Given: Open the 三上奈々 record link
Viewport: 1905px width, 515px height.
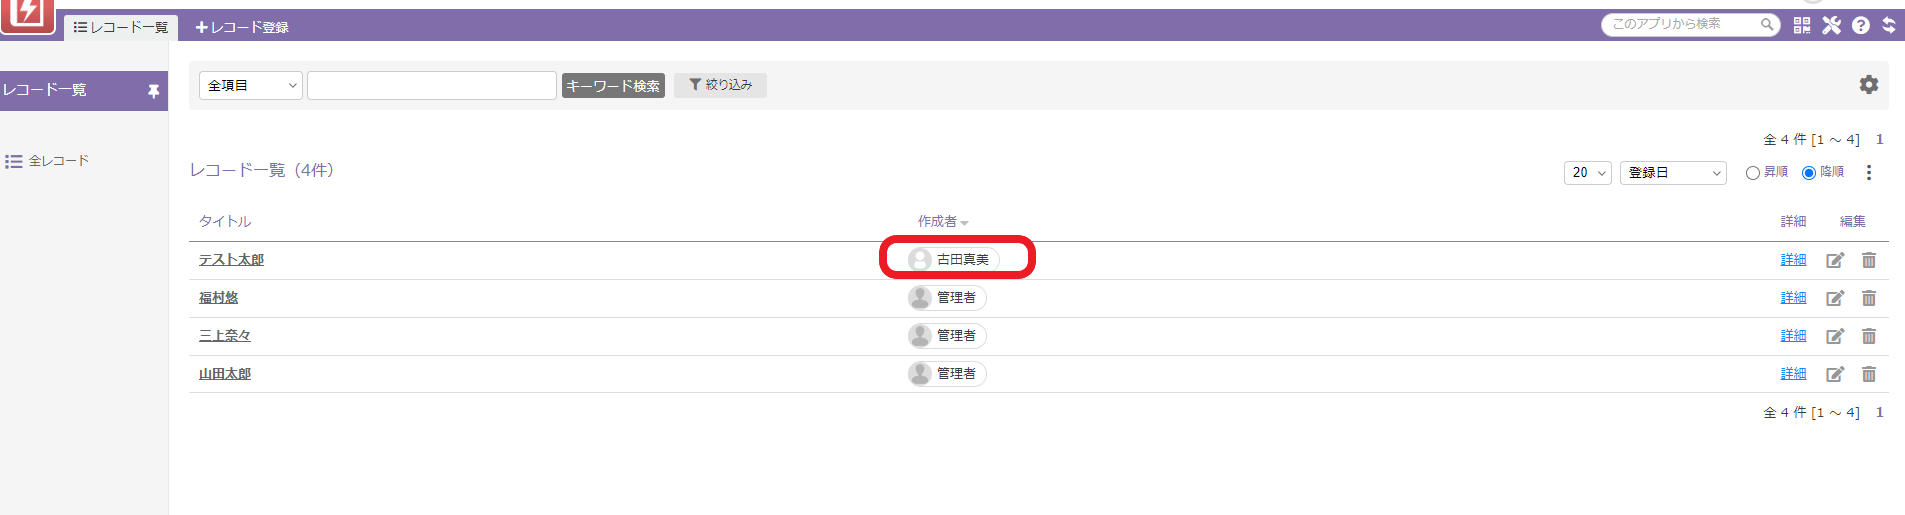Looking at the screenshot, I should 225,336.
